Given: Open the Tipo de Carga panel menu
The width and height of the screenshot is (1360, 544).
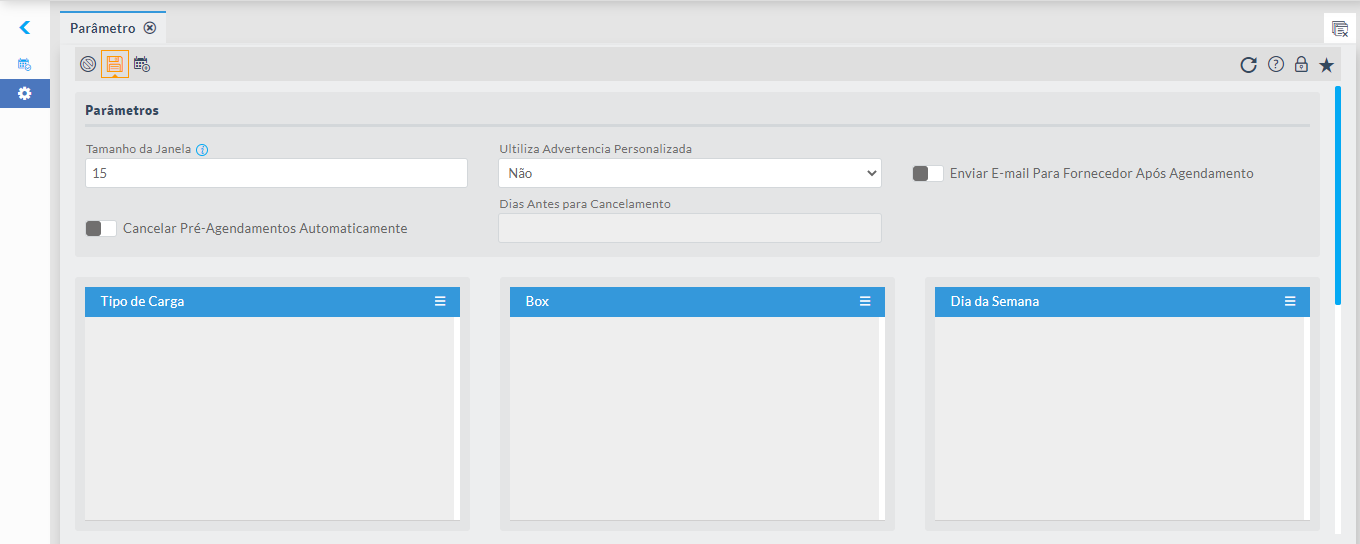Looking at the screenshot, I should coord(440,301).
